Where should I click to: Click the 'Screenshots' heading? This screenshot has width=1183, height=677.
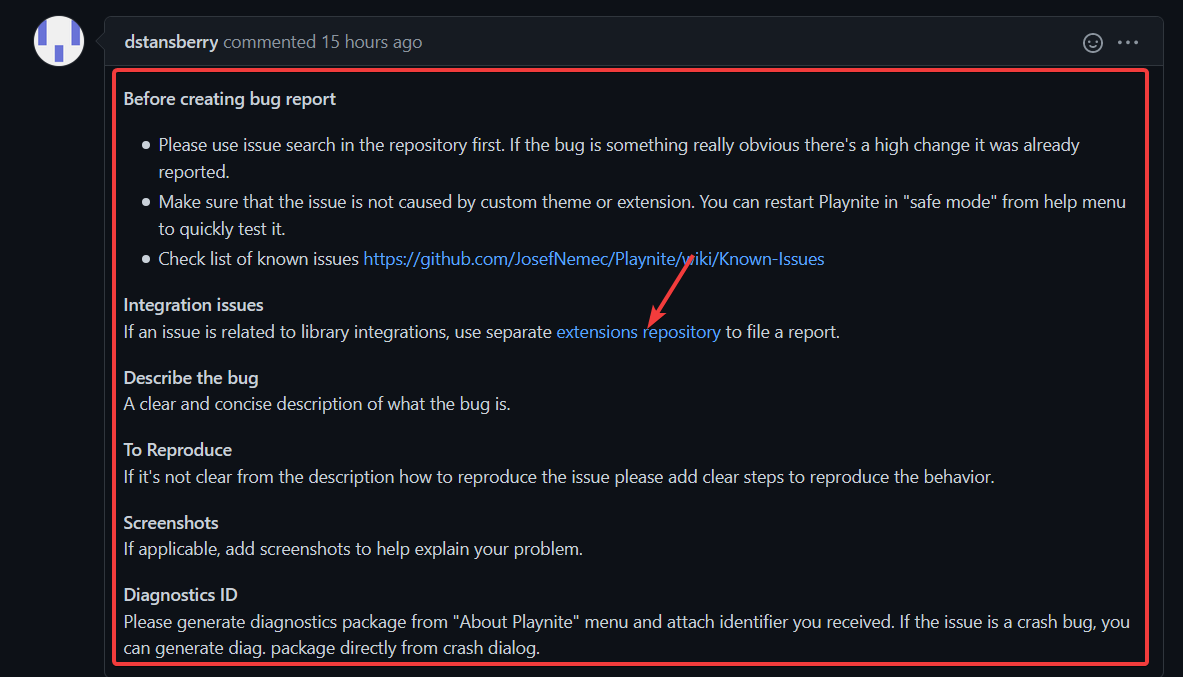pyautogui.click(x=170, y=522)
